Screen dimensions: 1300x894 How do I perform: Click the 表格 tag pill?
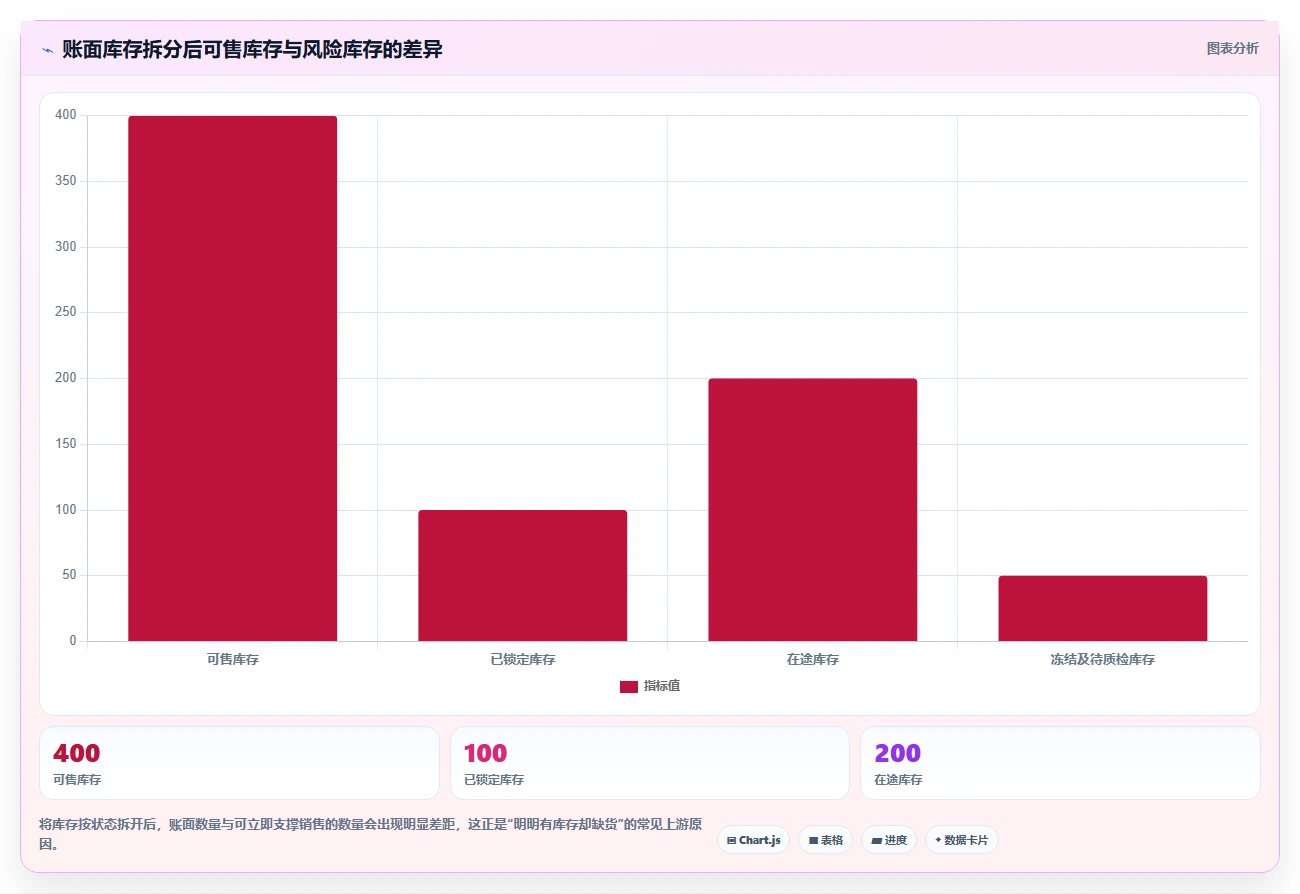coord(825,840)
